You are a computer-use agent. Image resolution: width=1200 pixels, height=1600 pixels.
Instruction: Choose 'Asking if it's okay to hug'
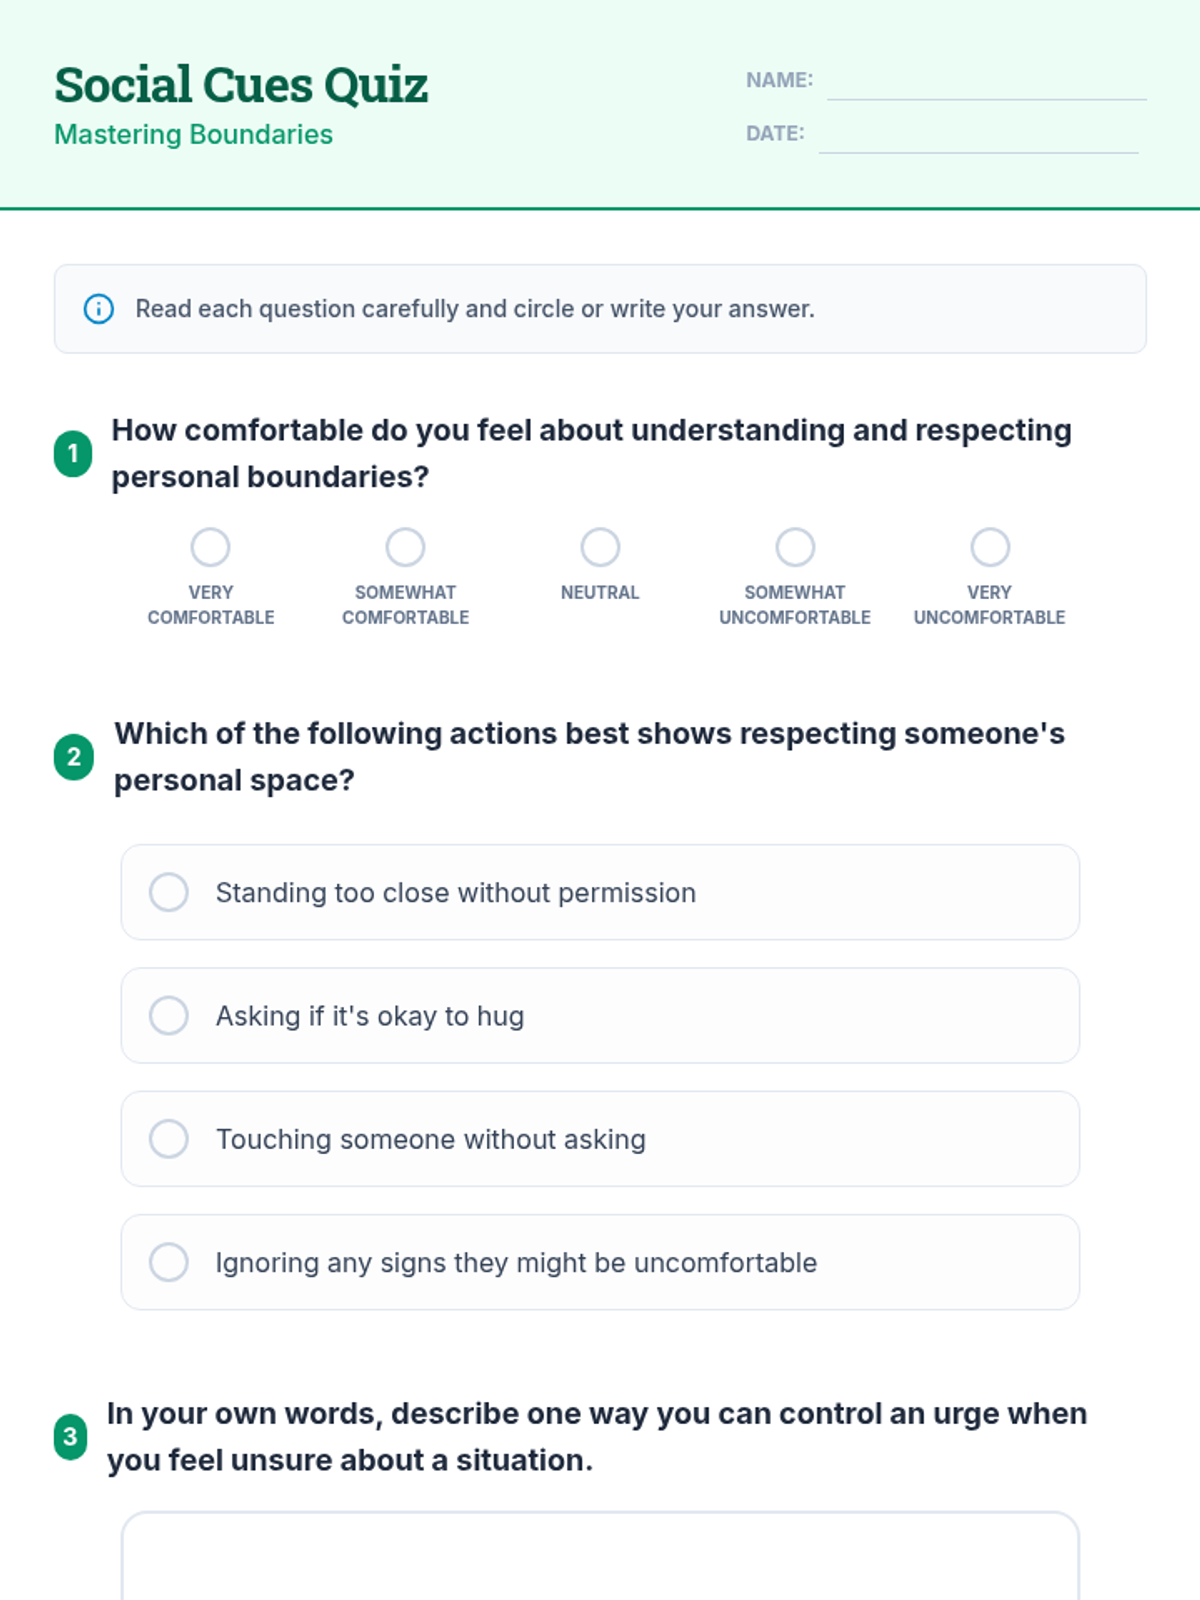tap(169, 1015)
